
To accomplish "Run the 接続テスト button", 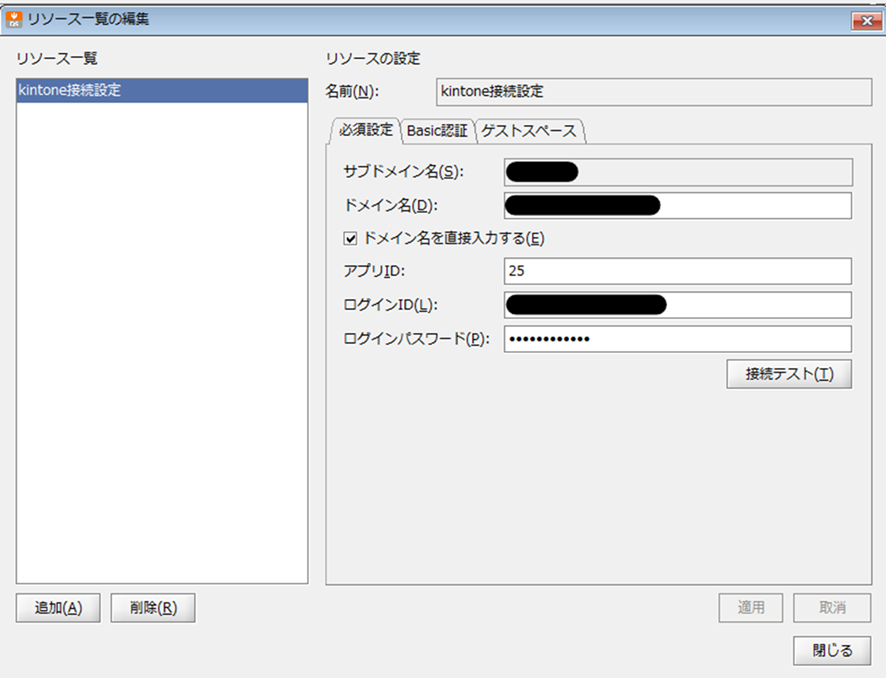I will (x=789, y=374).
